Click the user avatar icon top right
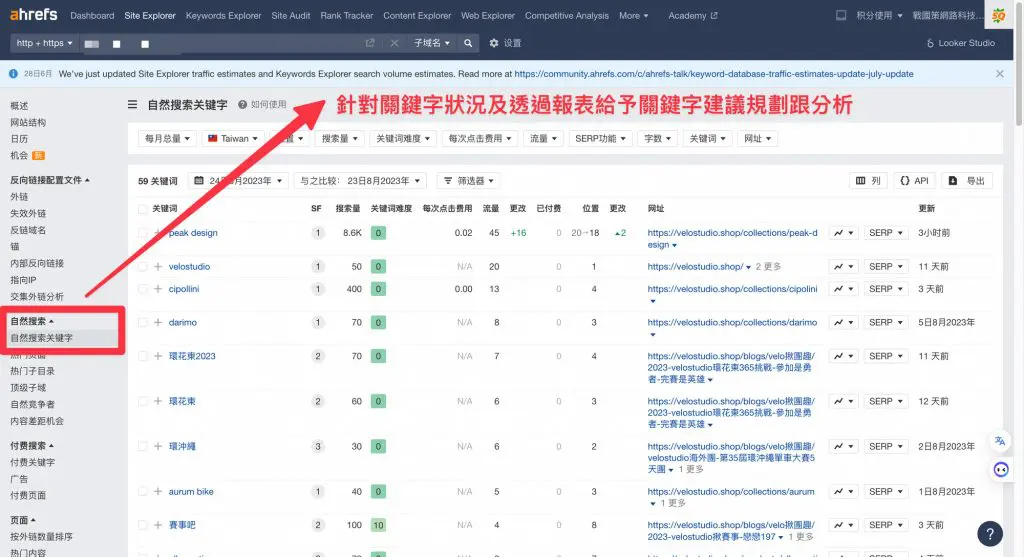Viewport: 1024px width, 557px height. [999, 16]
